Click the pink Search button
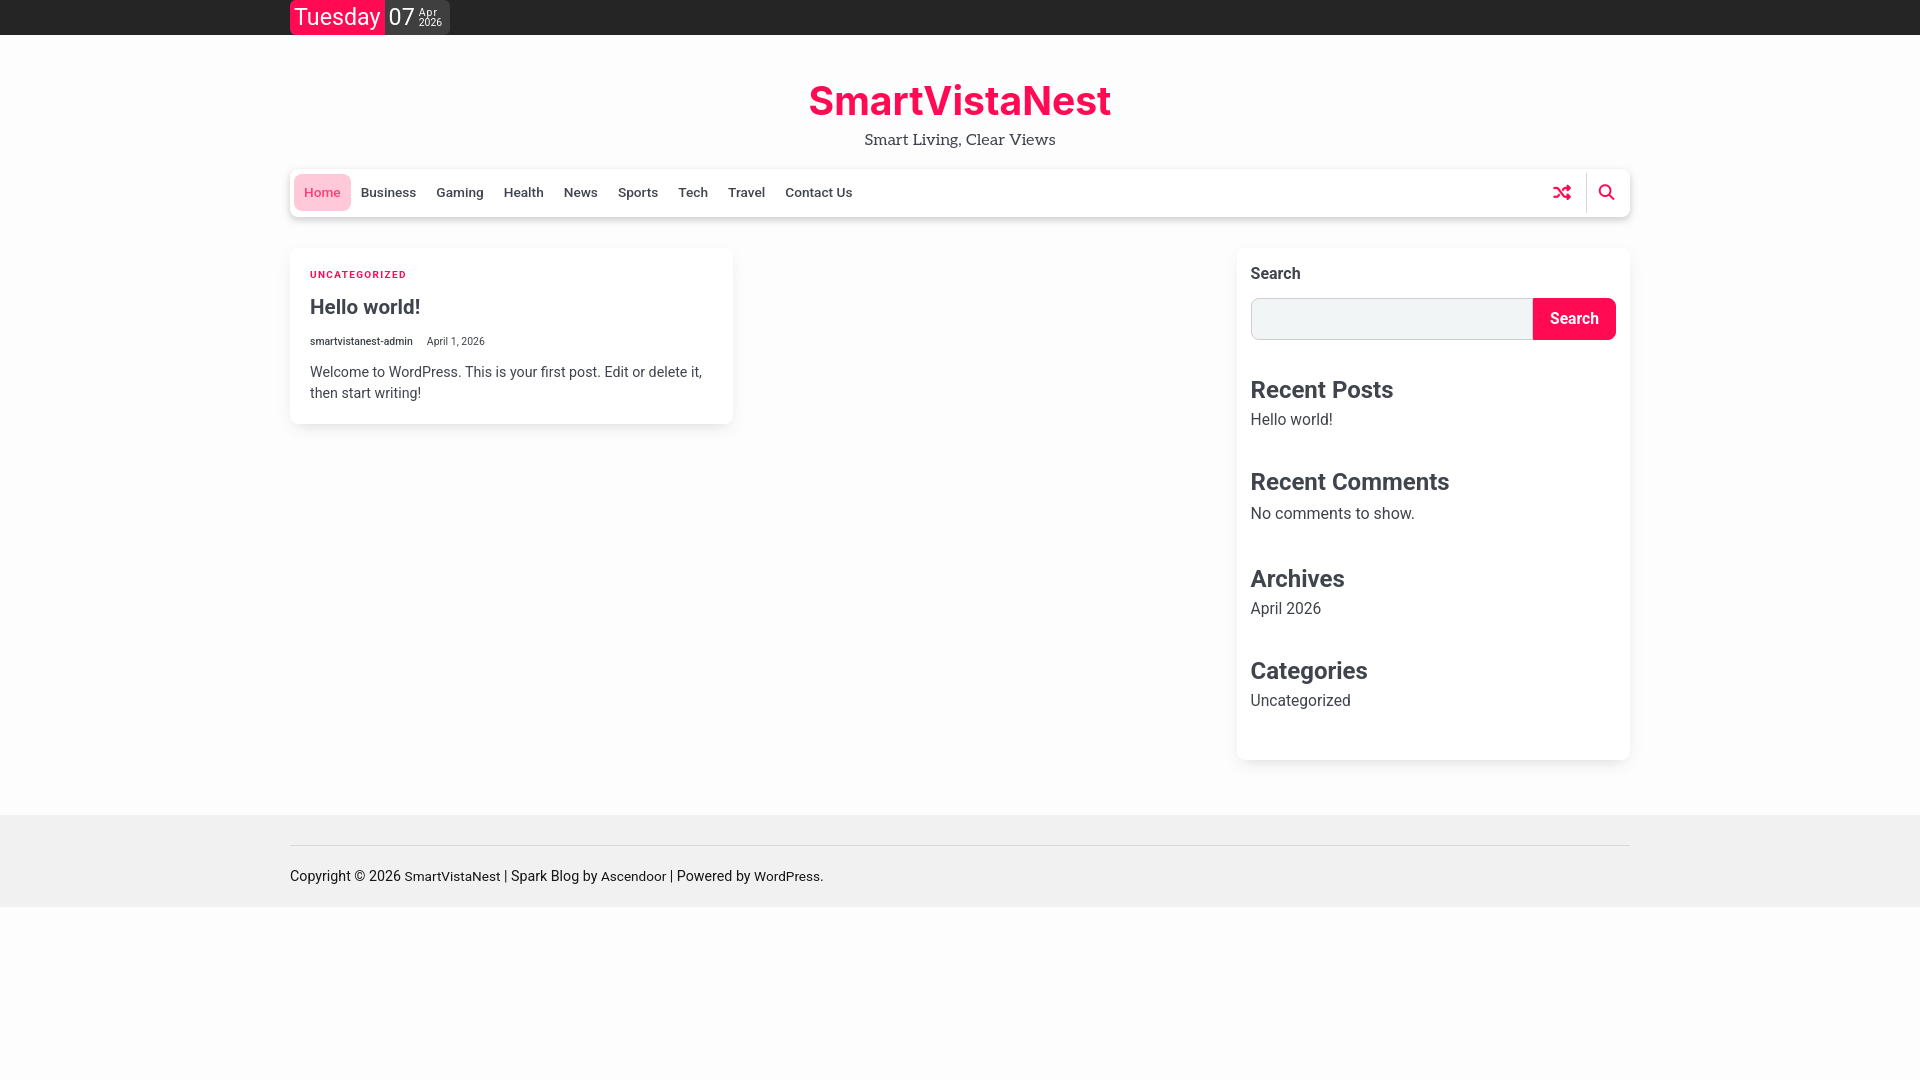 tap(1574, 319)
